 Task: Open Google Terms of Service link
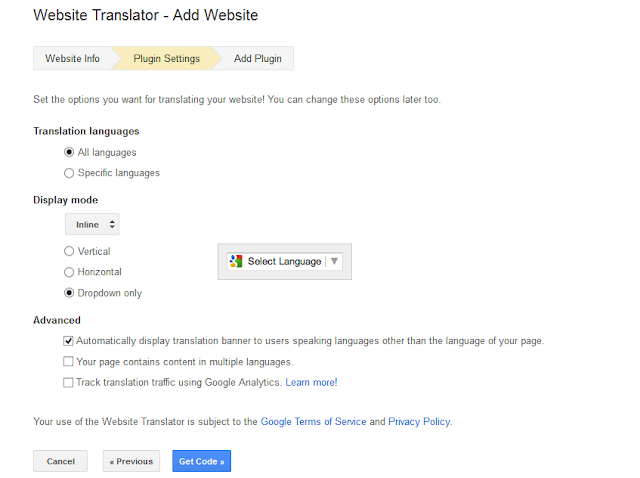click(313, 422)
